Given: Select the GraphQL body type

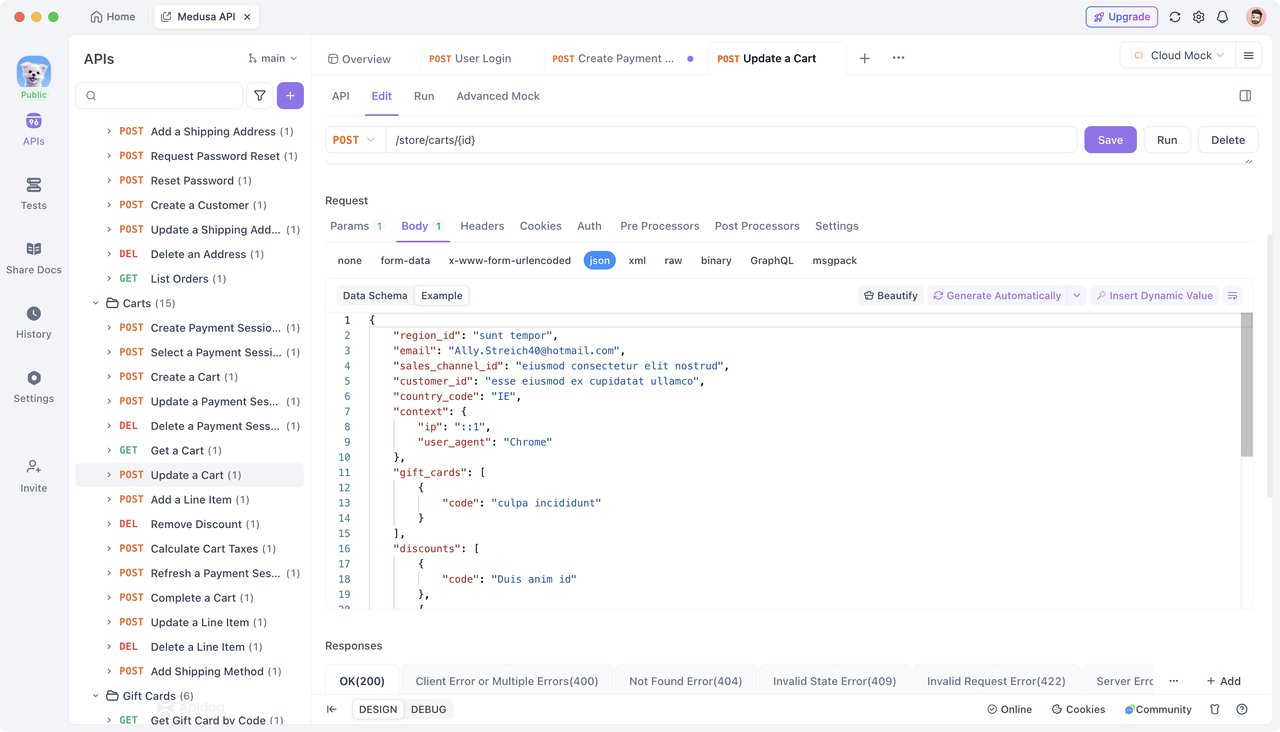Looking at the screenshot, I should [x=772, y=260].
